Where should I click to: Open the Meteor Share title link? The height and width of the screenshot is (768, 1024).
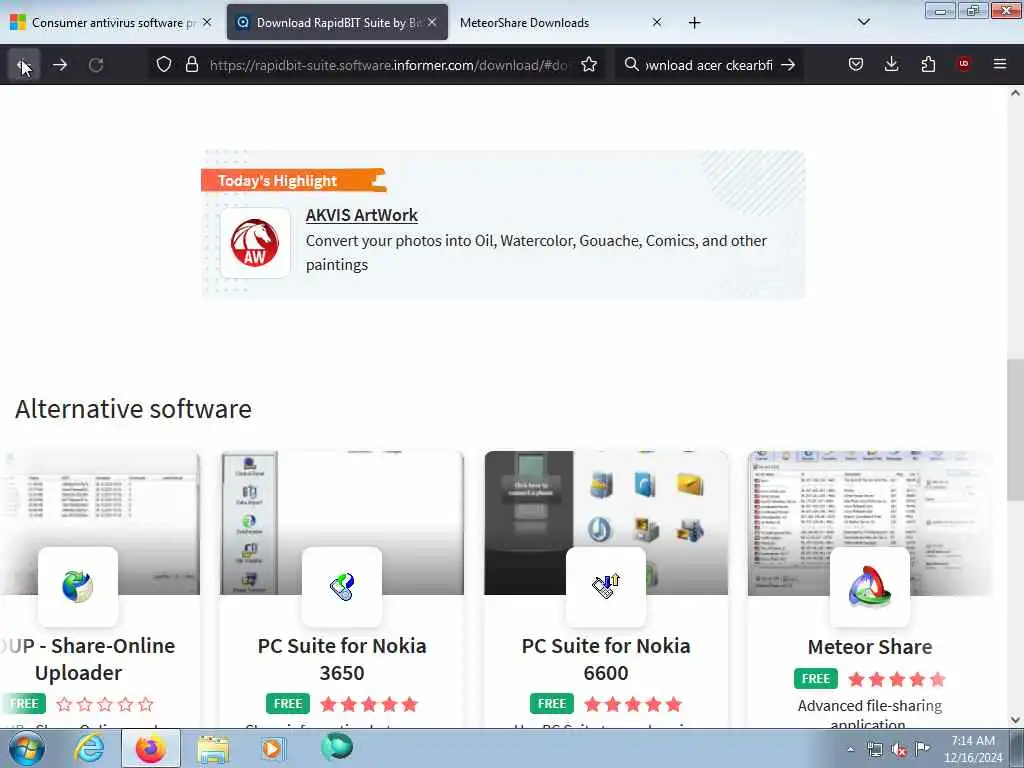[x=870, y=647]
